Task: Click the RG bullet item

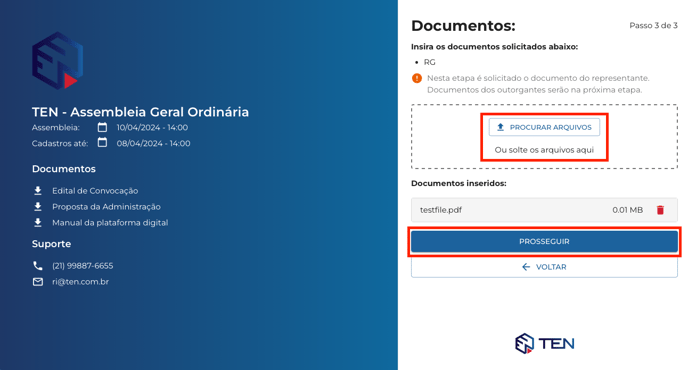Action: tap(430, 62)
